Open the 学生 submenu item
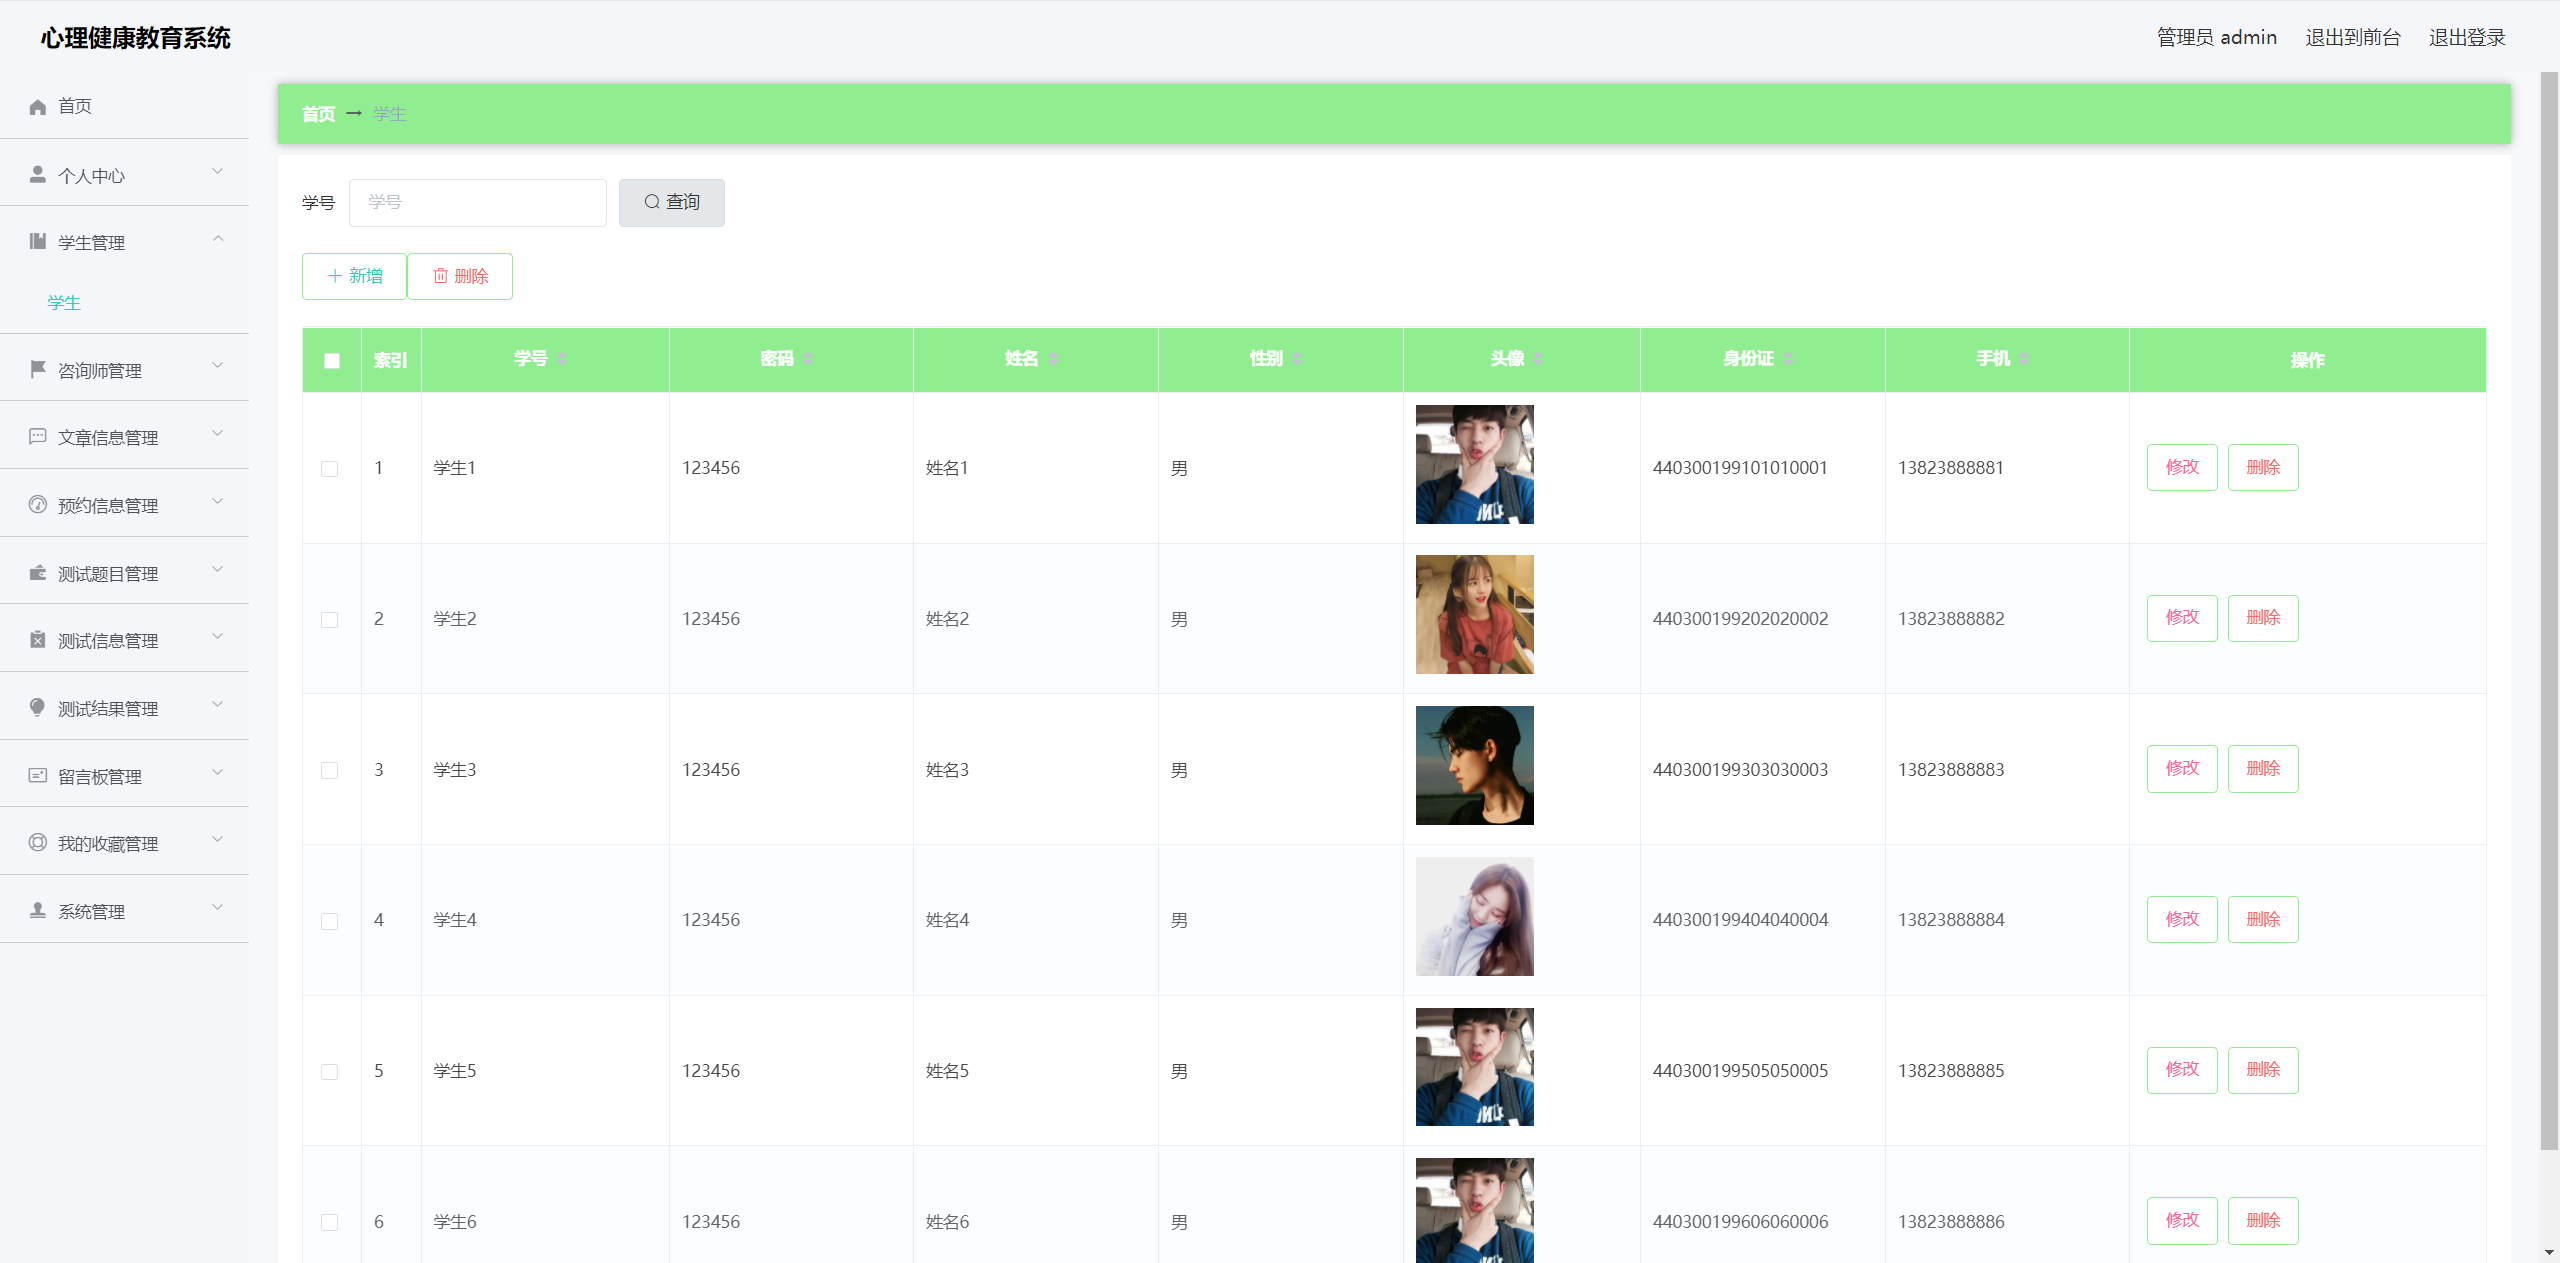 point(64,303)
